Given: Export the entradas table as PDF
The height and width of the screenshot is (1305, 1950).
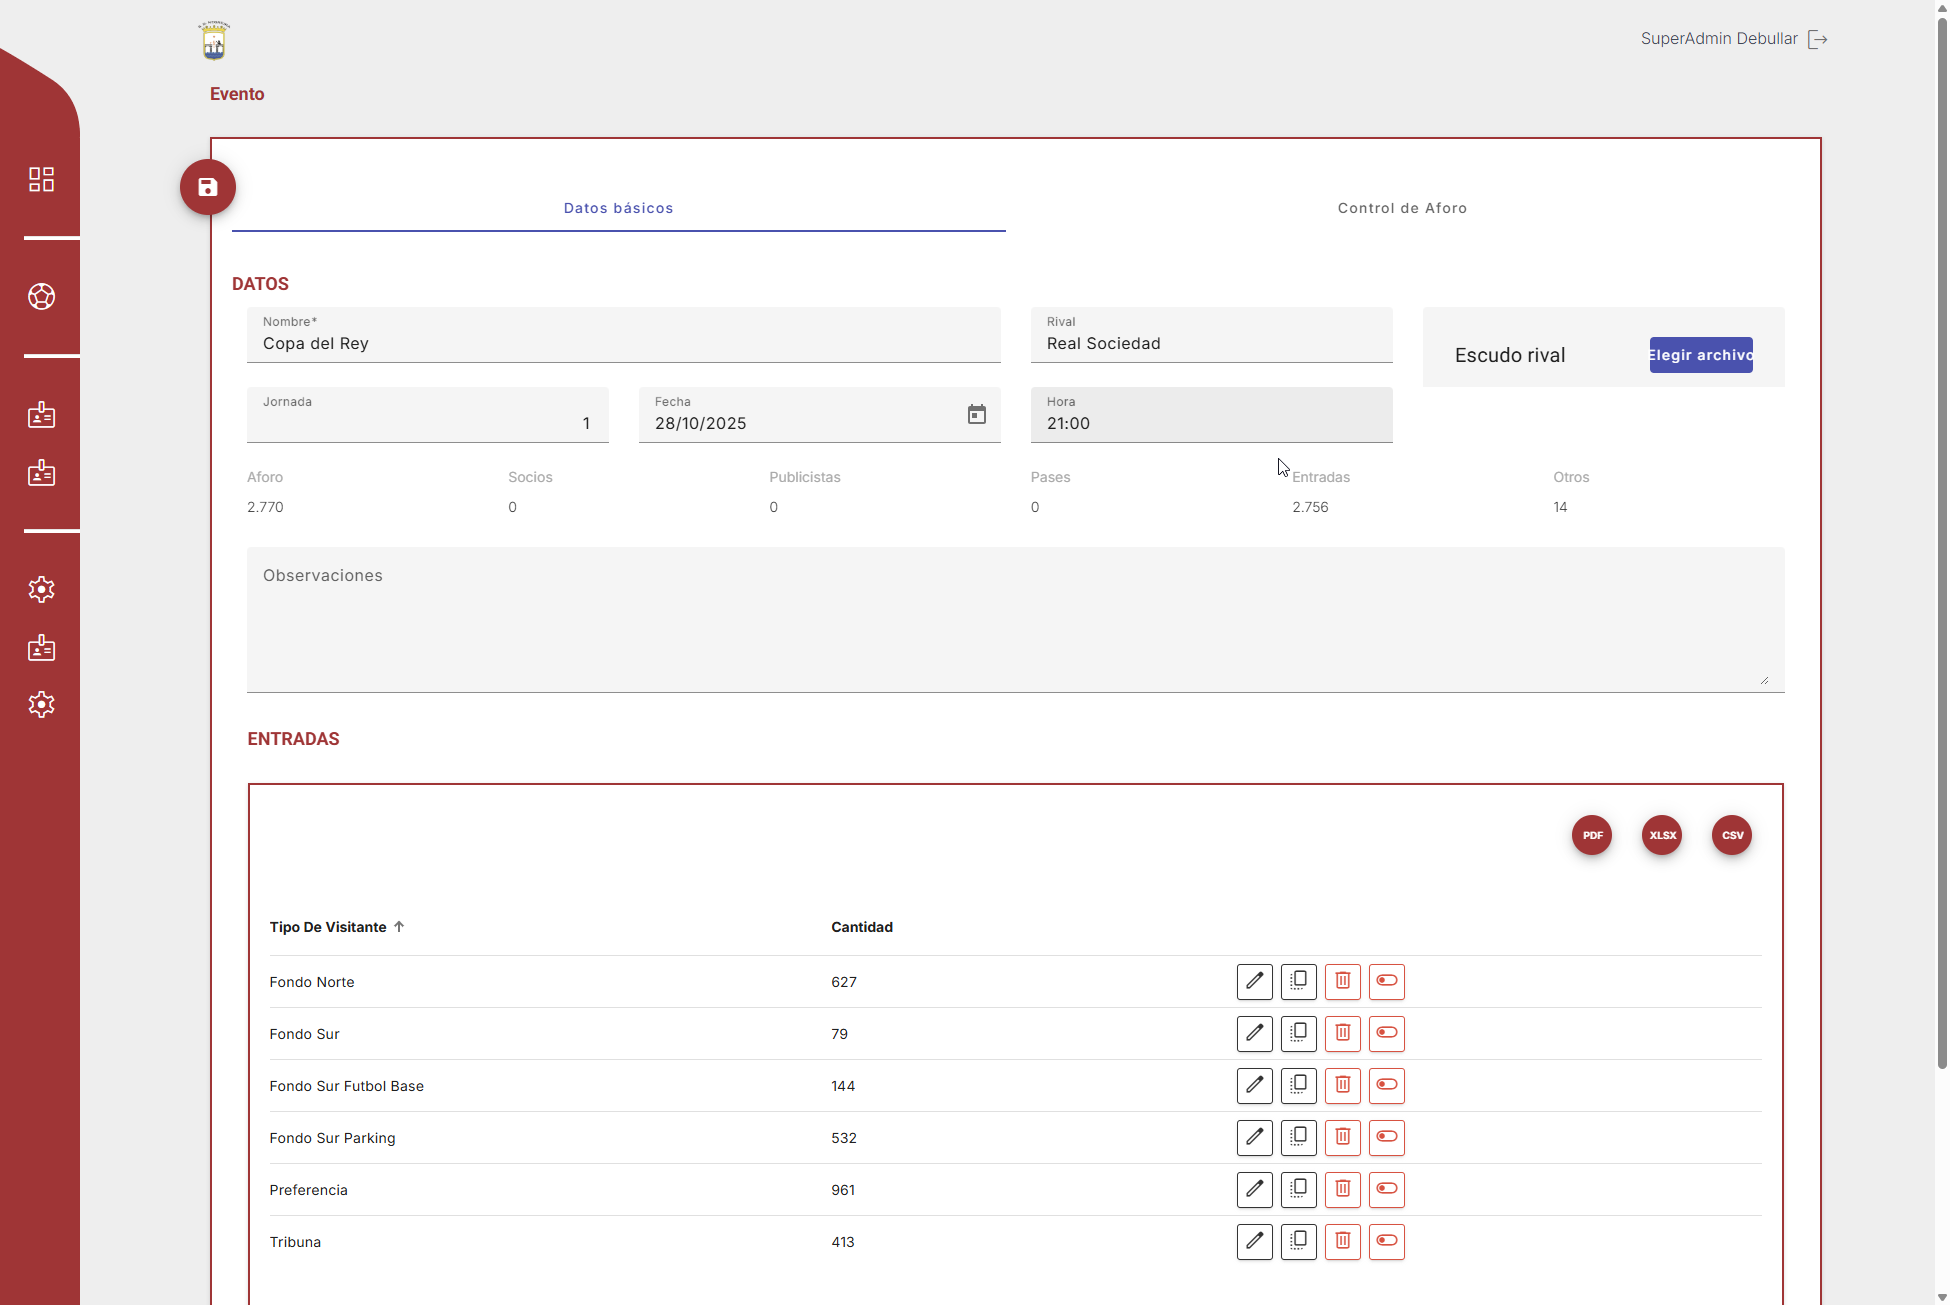Looking at the screenshot, I should 1592,835.
